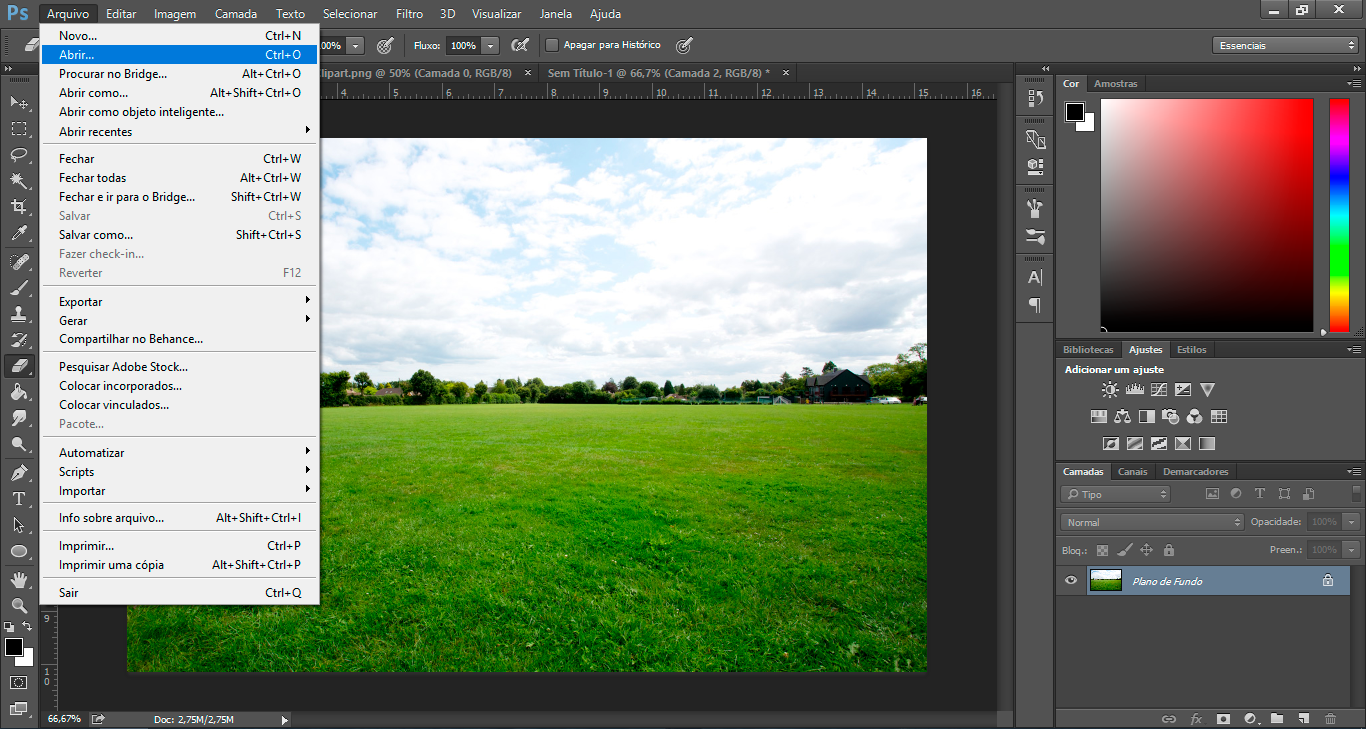
Task: Open the Normal blend mode dropdown
Action: click(1152, 522)
